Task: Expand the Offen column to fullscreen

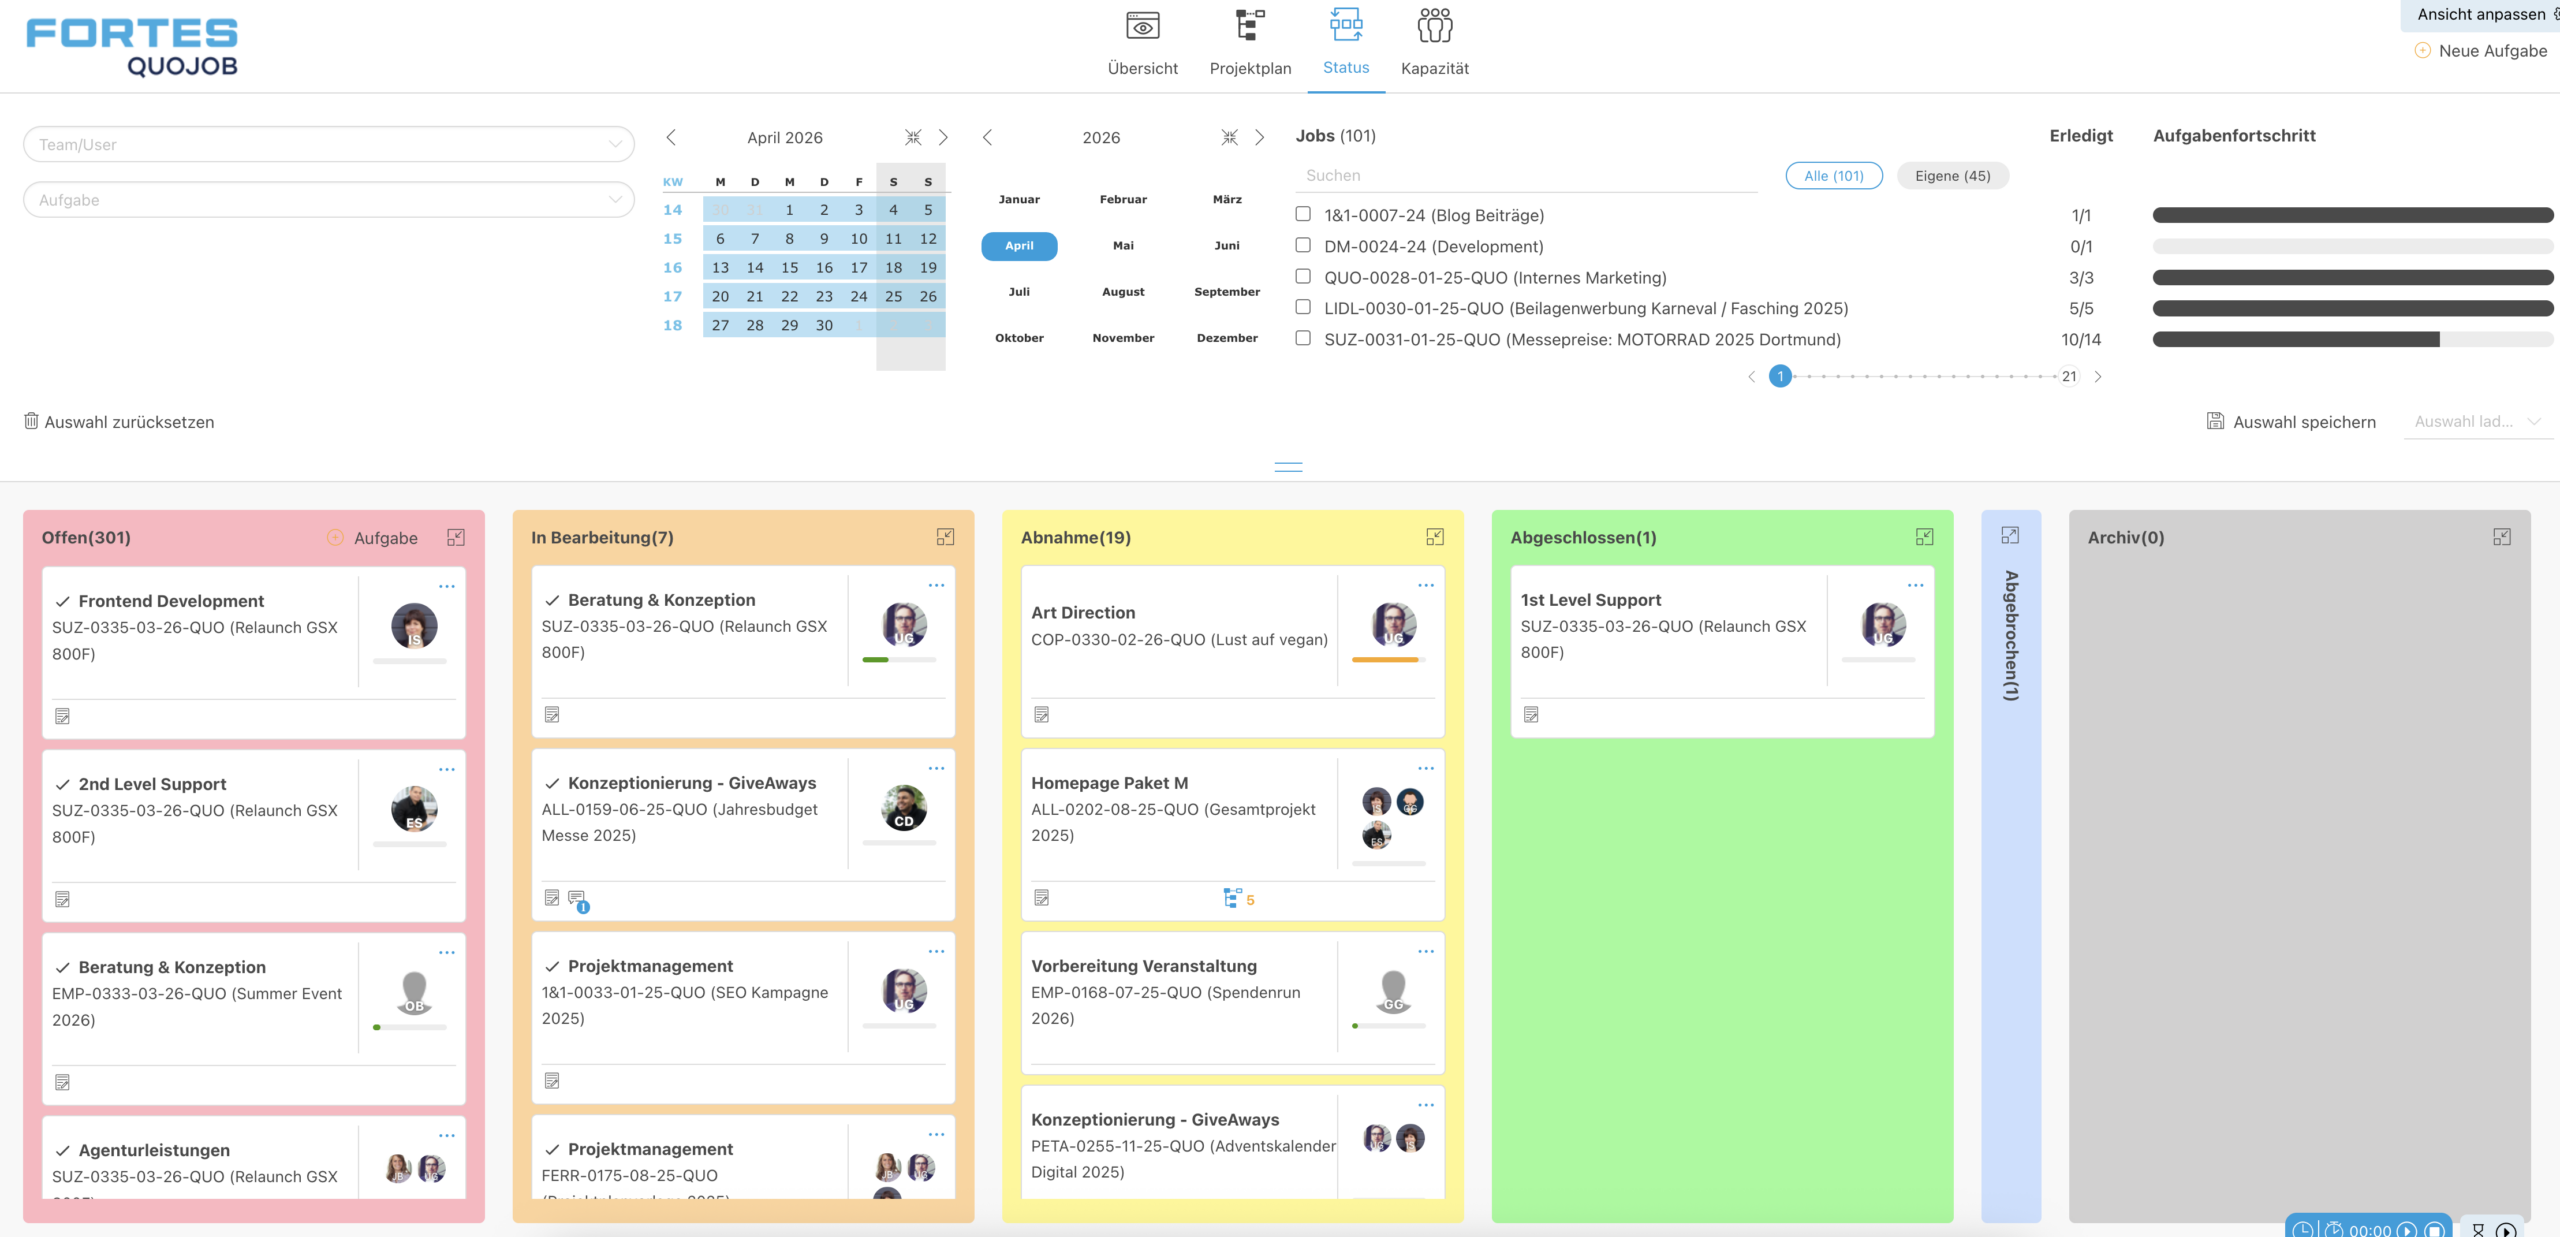Action: (x=456, y=537)
